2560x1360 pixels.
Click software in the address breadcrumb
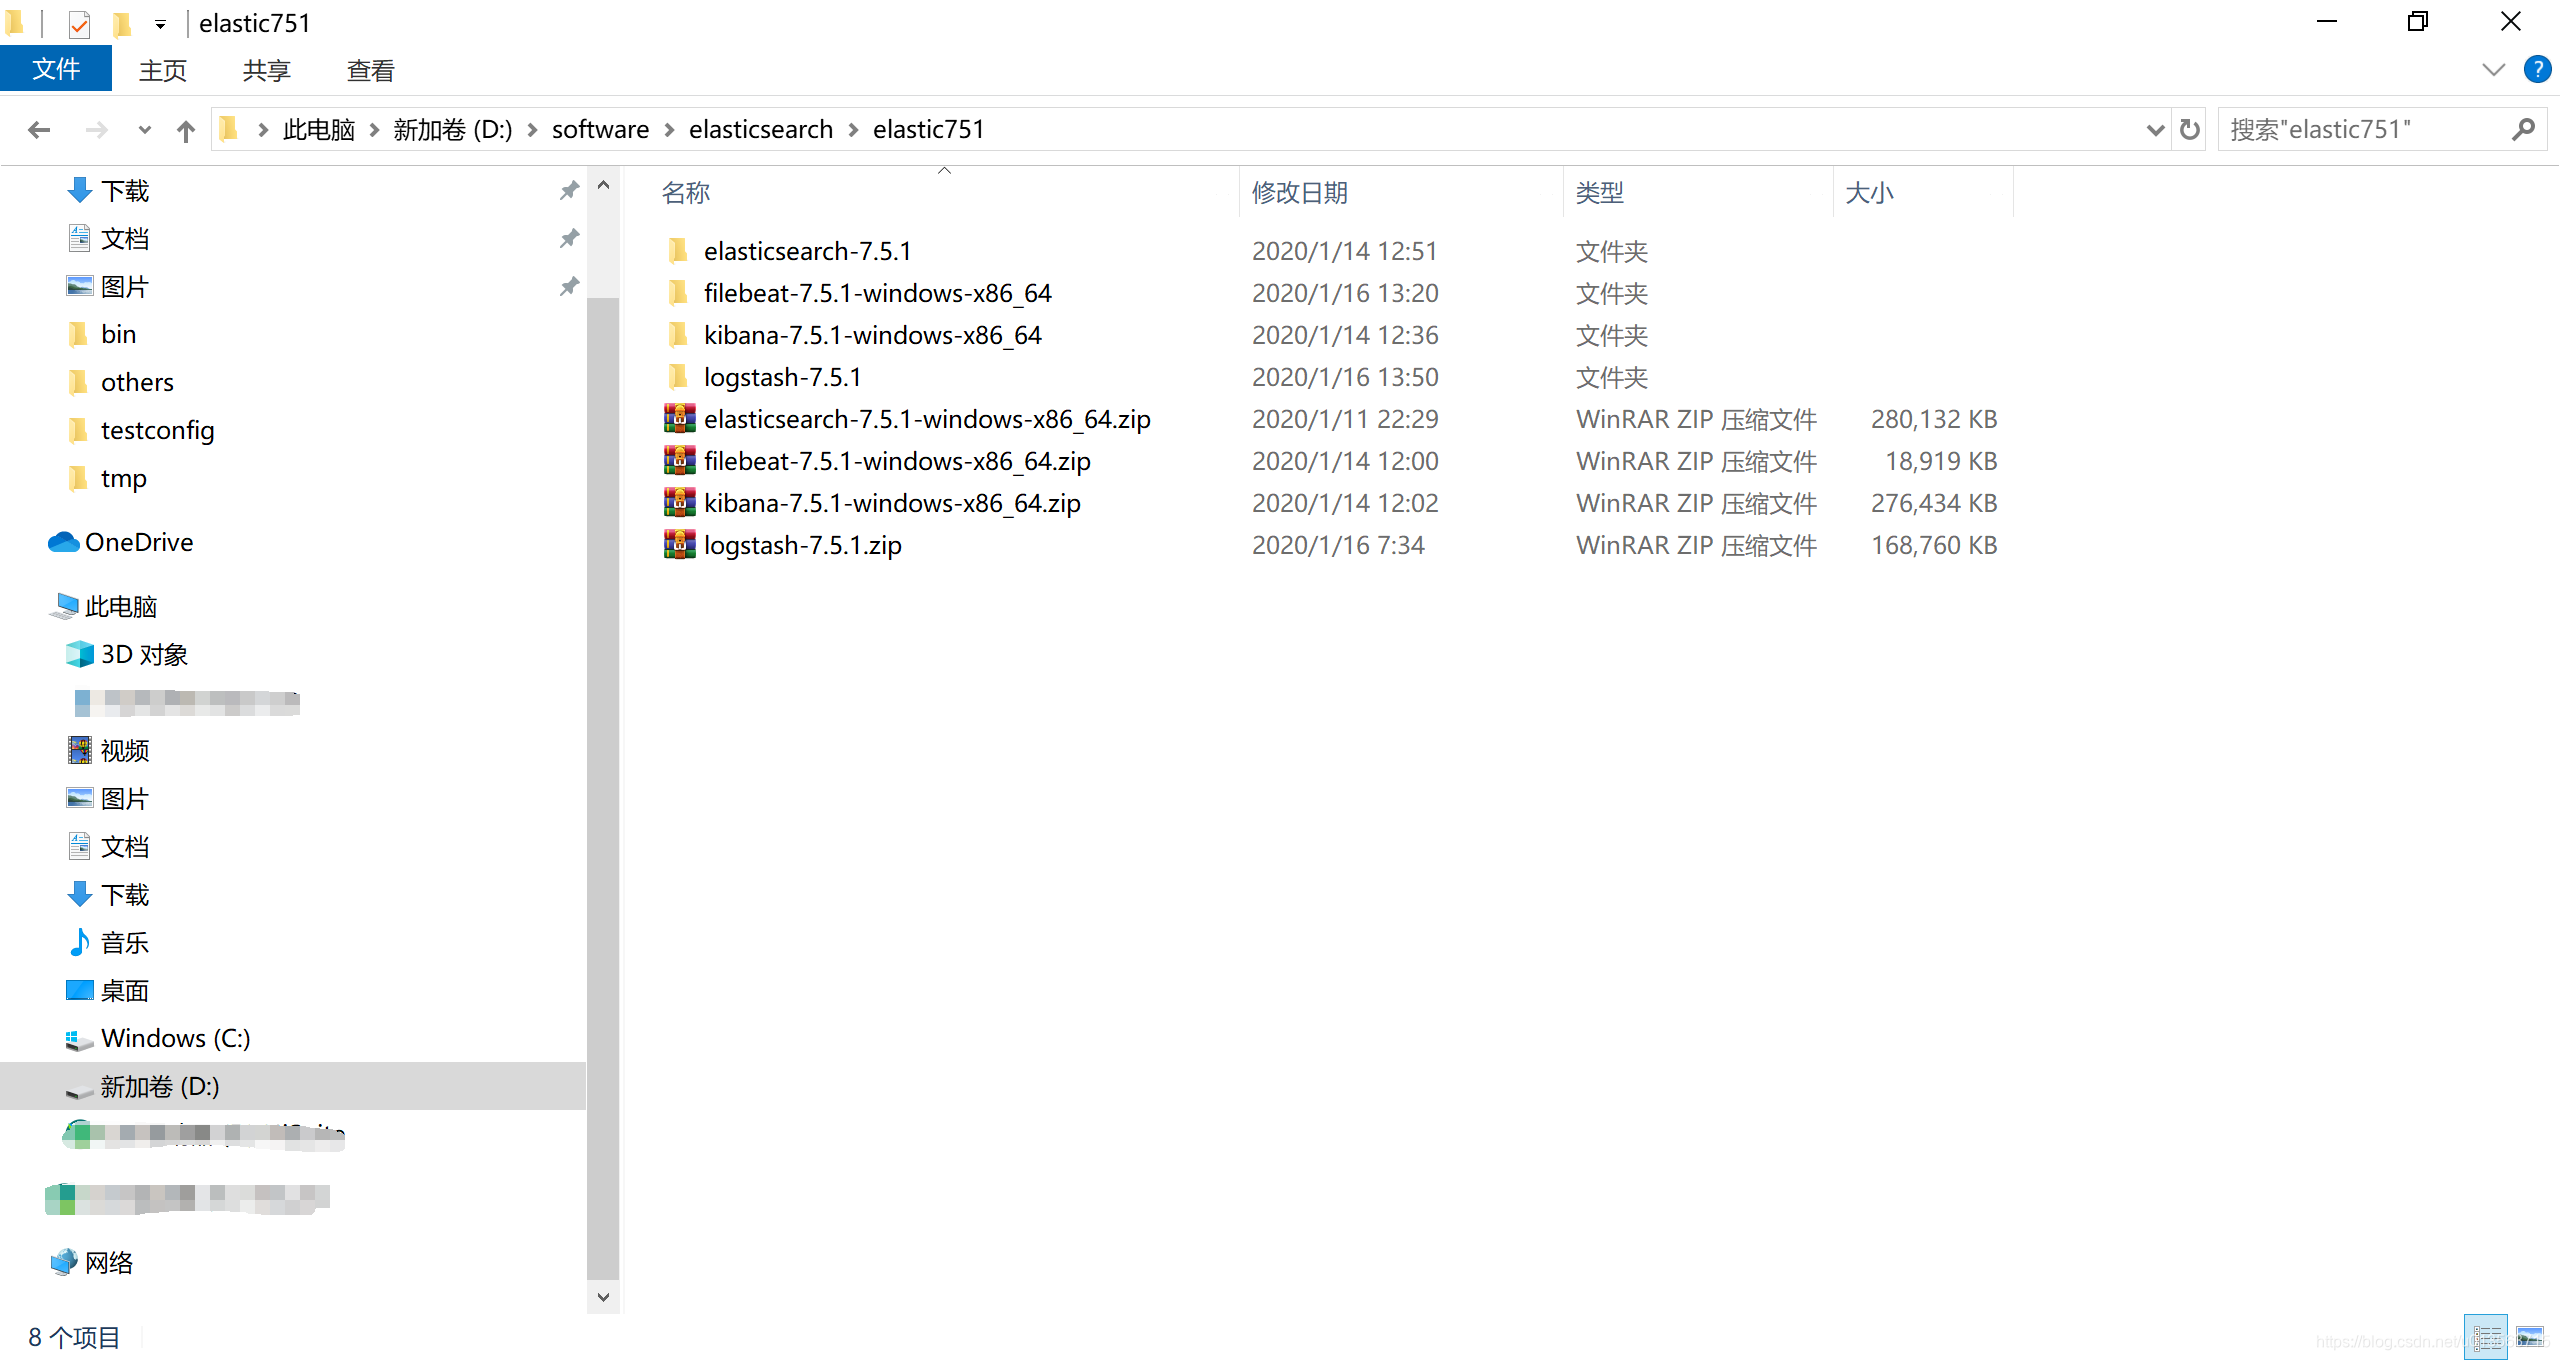tap(600, 130)
